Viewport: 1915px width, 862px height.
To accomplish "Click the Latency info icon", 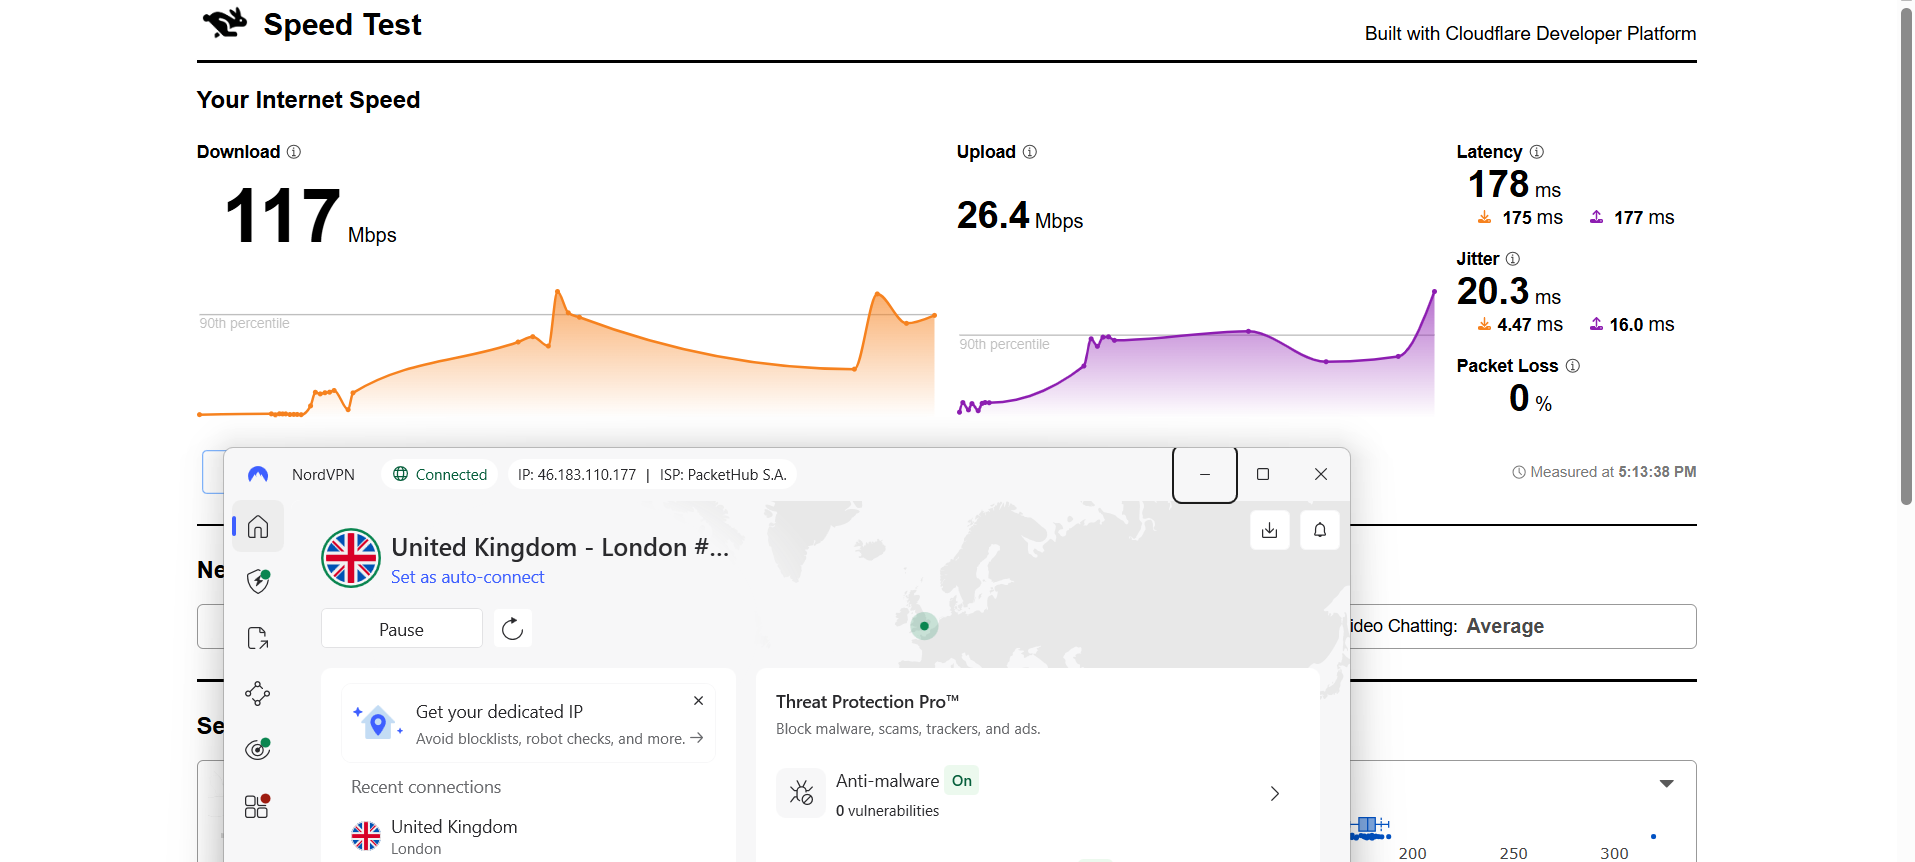I will pos(1537,152).
